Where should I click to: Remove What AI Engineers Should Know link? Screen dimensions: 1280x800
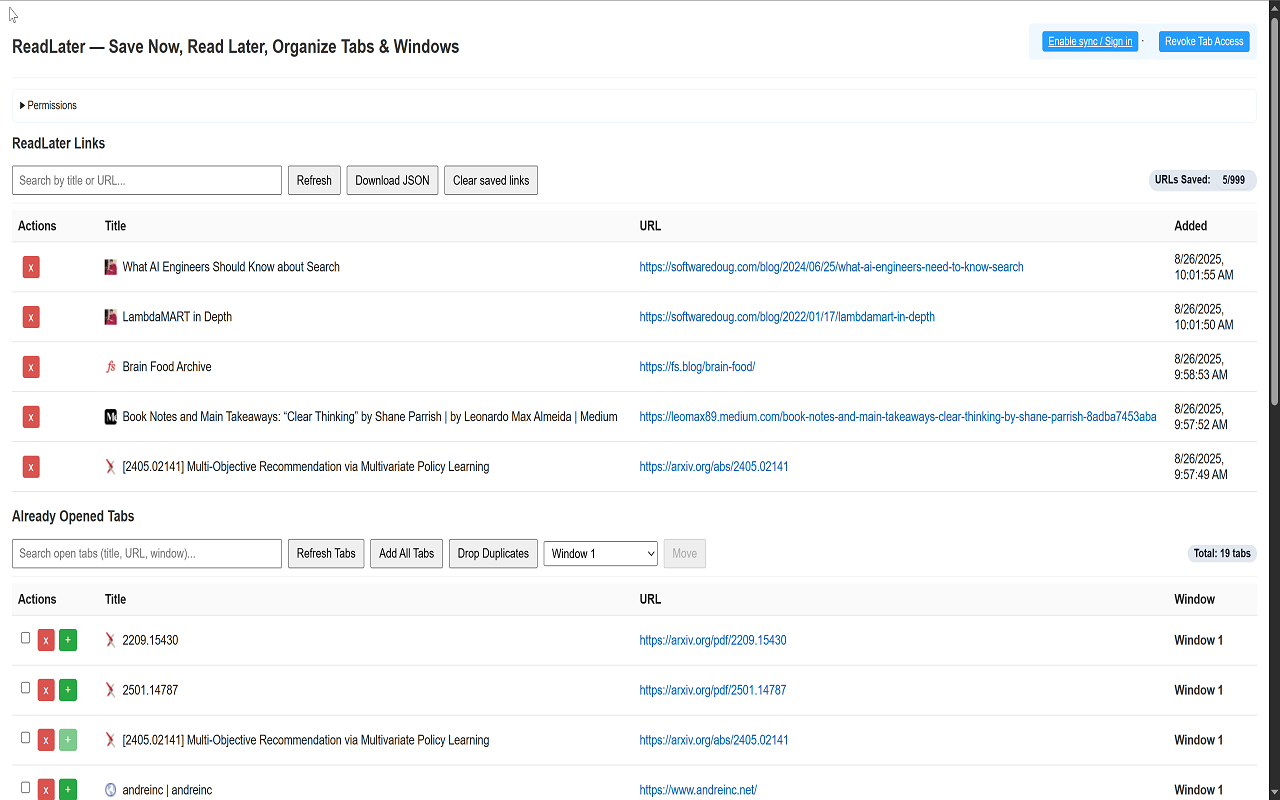pos(31,267)
